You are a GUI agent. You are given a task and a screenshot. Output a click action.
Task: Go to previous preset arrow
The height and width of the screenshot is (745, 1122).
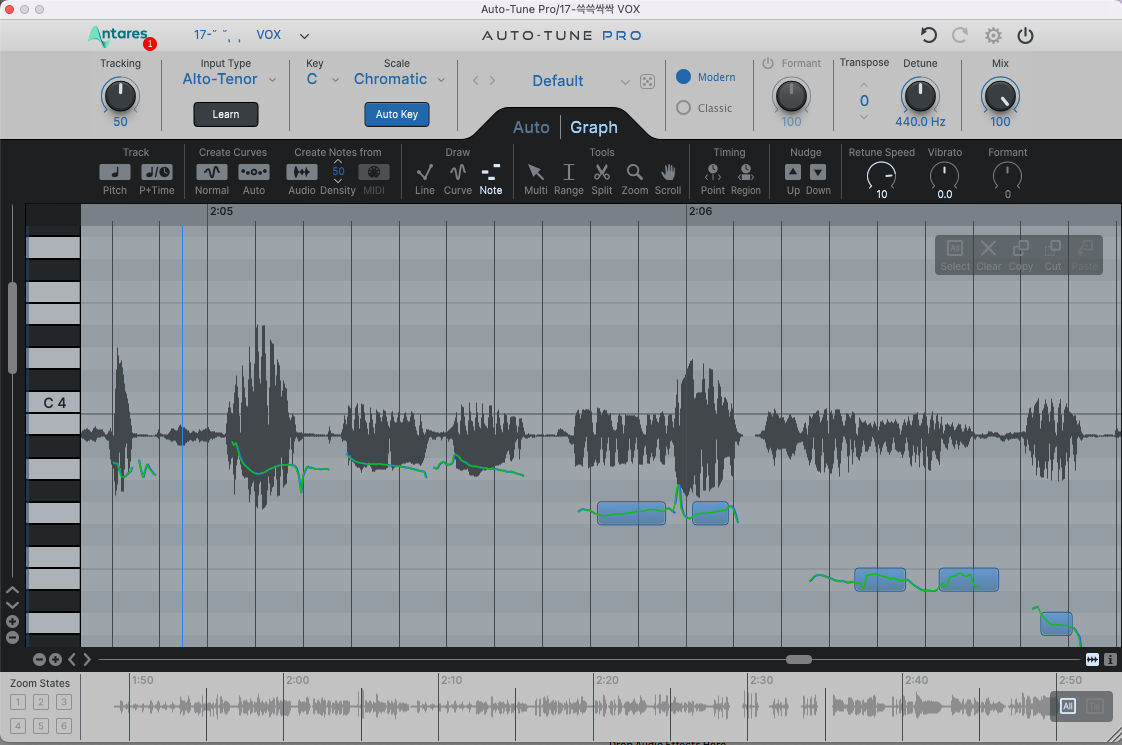pyautogui.click(x=476, y=81)
